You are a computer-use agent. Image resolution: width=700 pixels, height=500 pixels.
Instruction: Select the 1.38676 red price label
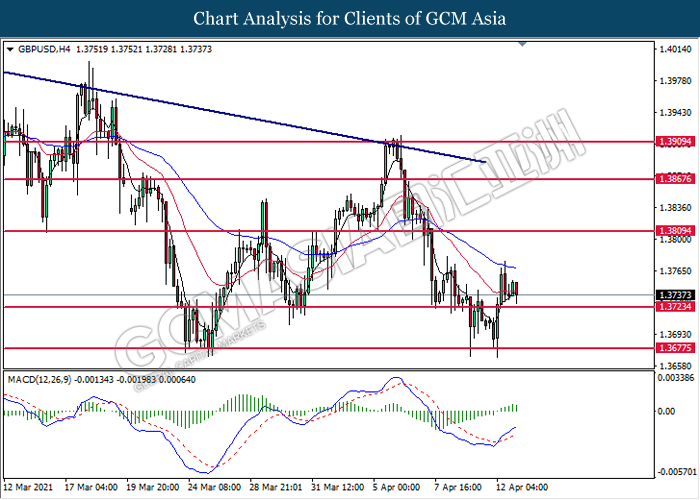[675, 179]
